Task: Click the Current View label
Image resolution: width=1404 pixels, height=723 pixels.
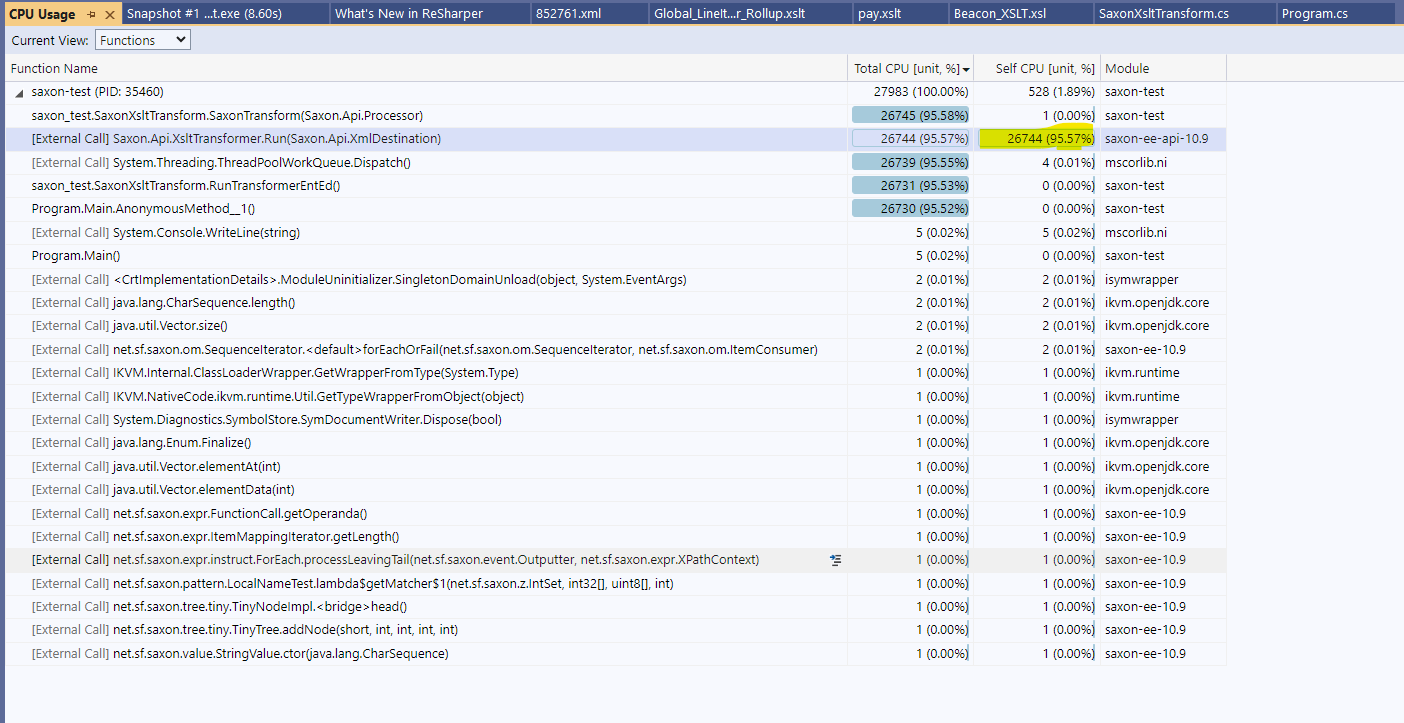Action: pyautogui.click(x=49, y=40)
